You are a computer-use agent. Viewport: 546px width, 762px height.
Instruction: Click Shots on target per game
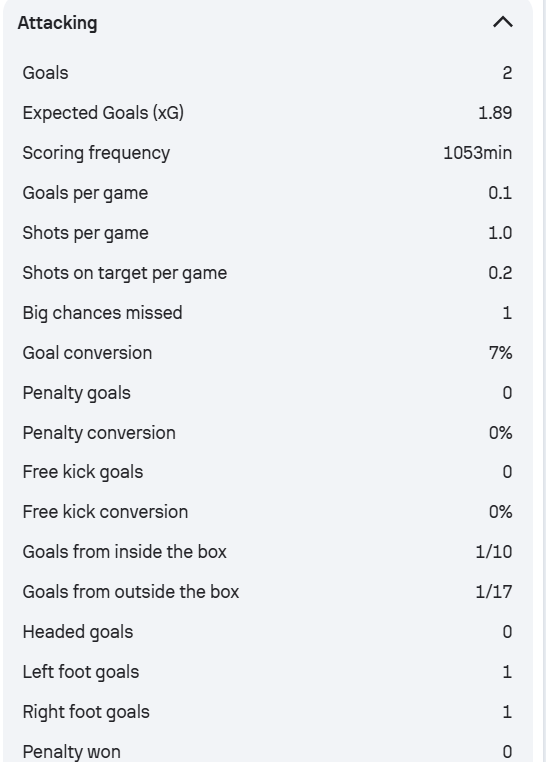(x=124, y=273)
